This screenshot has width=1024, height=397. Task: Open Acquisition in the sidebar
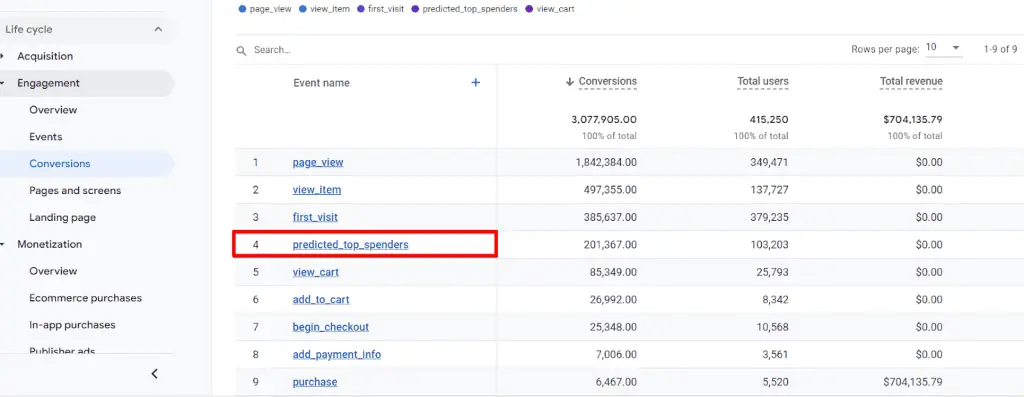tap(45, 56)
